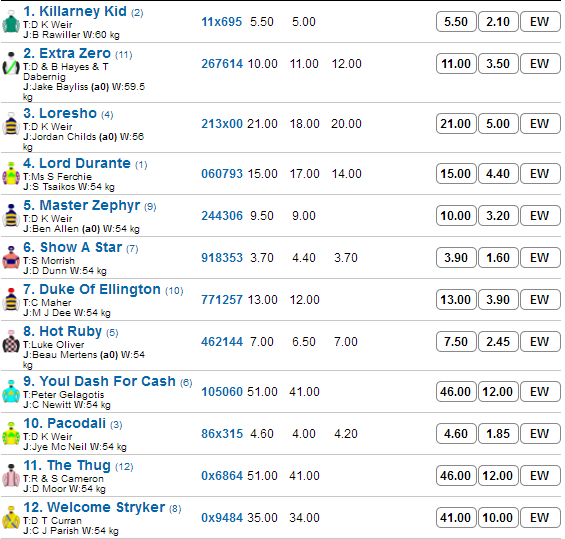The width and height of the screenshot is (565, 539).
Task: Click EW button for Loresho
Action: click(x=540, y=124)
